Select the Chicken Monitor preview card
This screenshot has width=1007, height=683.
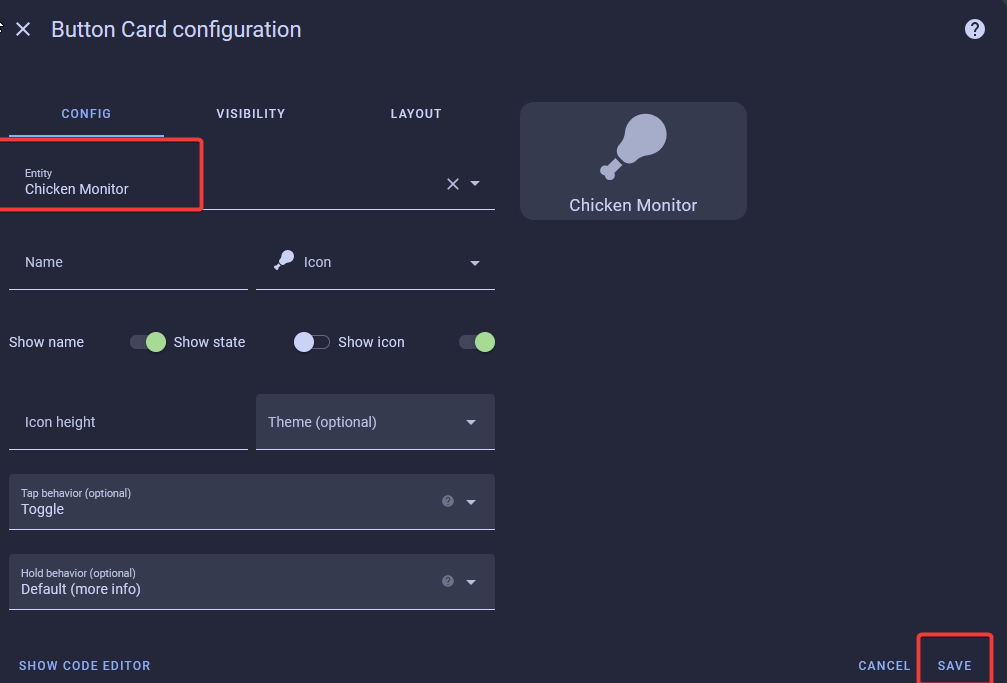633,160
